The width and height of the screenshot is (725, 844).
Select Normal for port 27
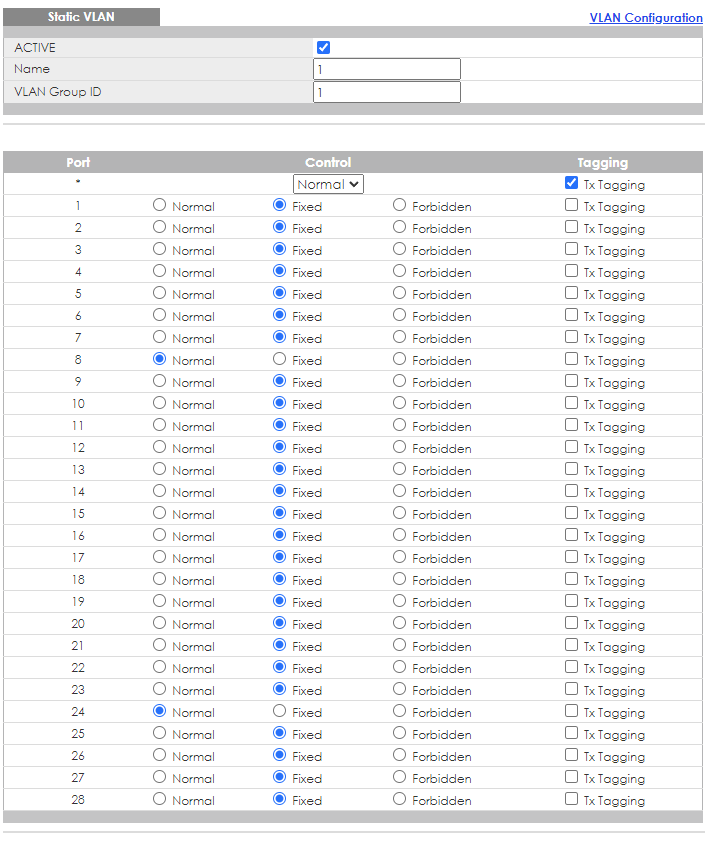click(159, 777)
